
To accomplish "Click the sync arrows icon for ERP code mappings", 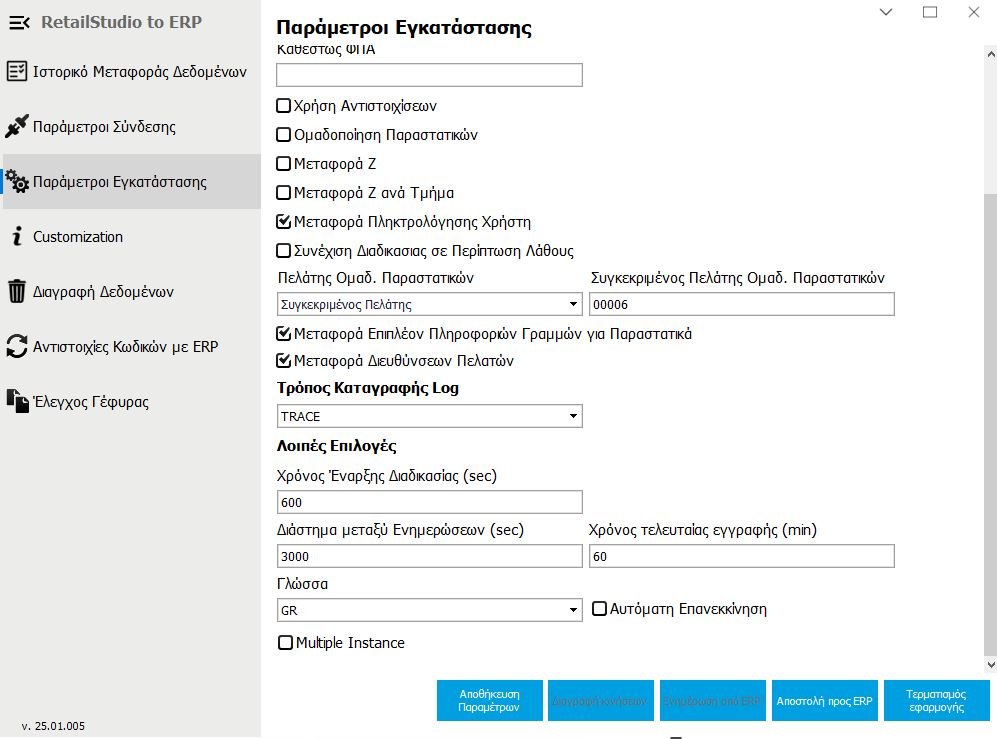I will pos(17,347).
